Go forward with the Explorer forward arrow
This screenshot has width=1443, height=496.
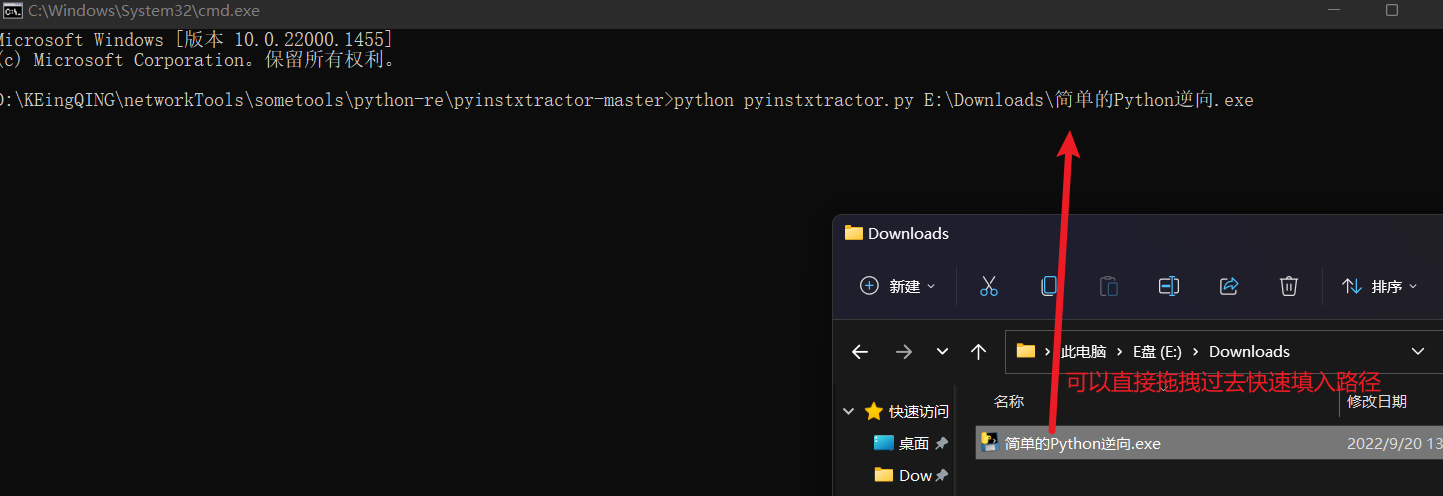coord(904,351)
